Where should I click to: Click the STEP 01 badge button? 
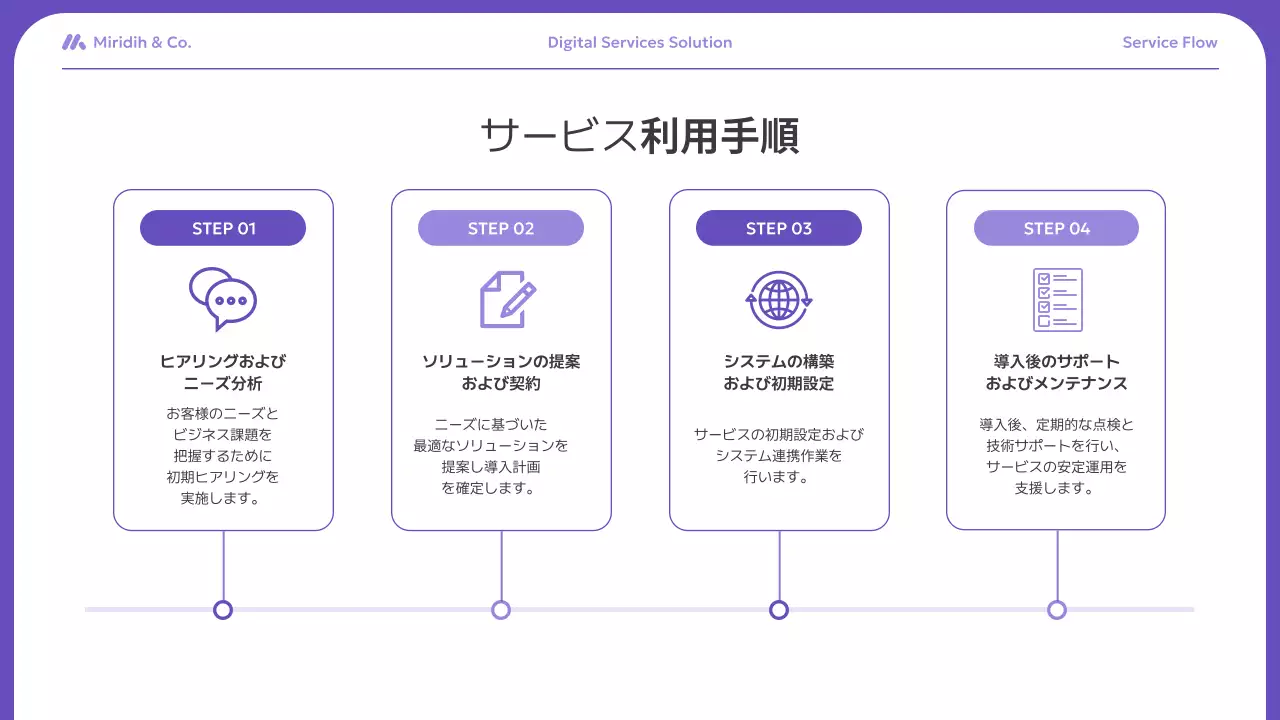(x=222, y=227)
